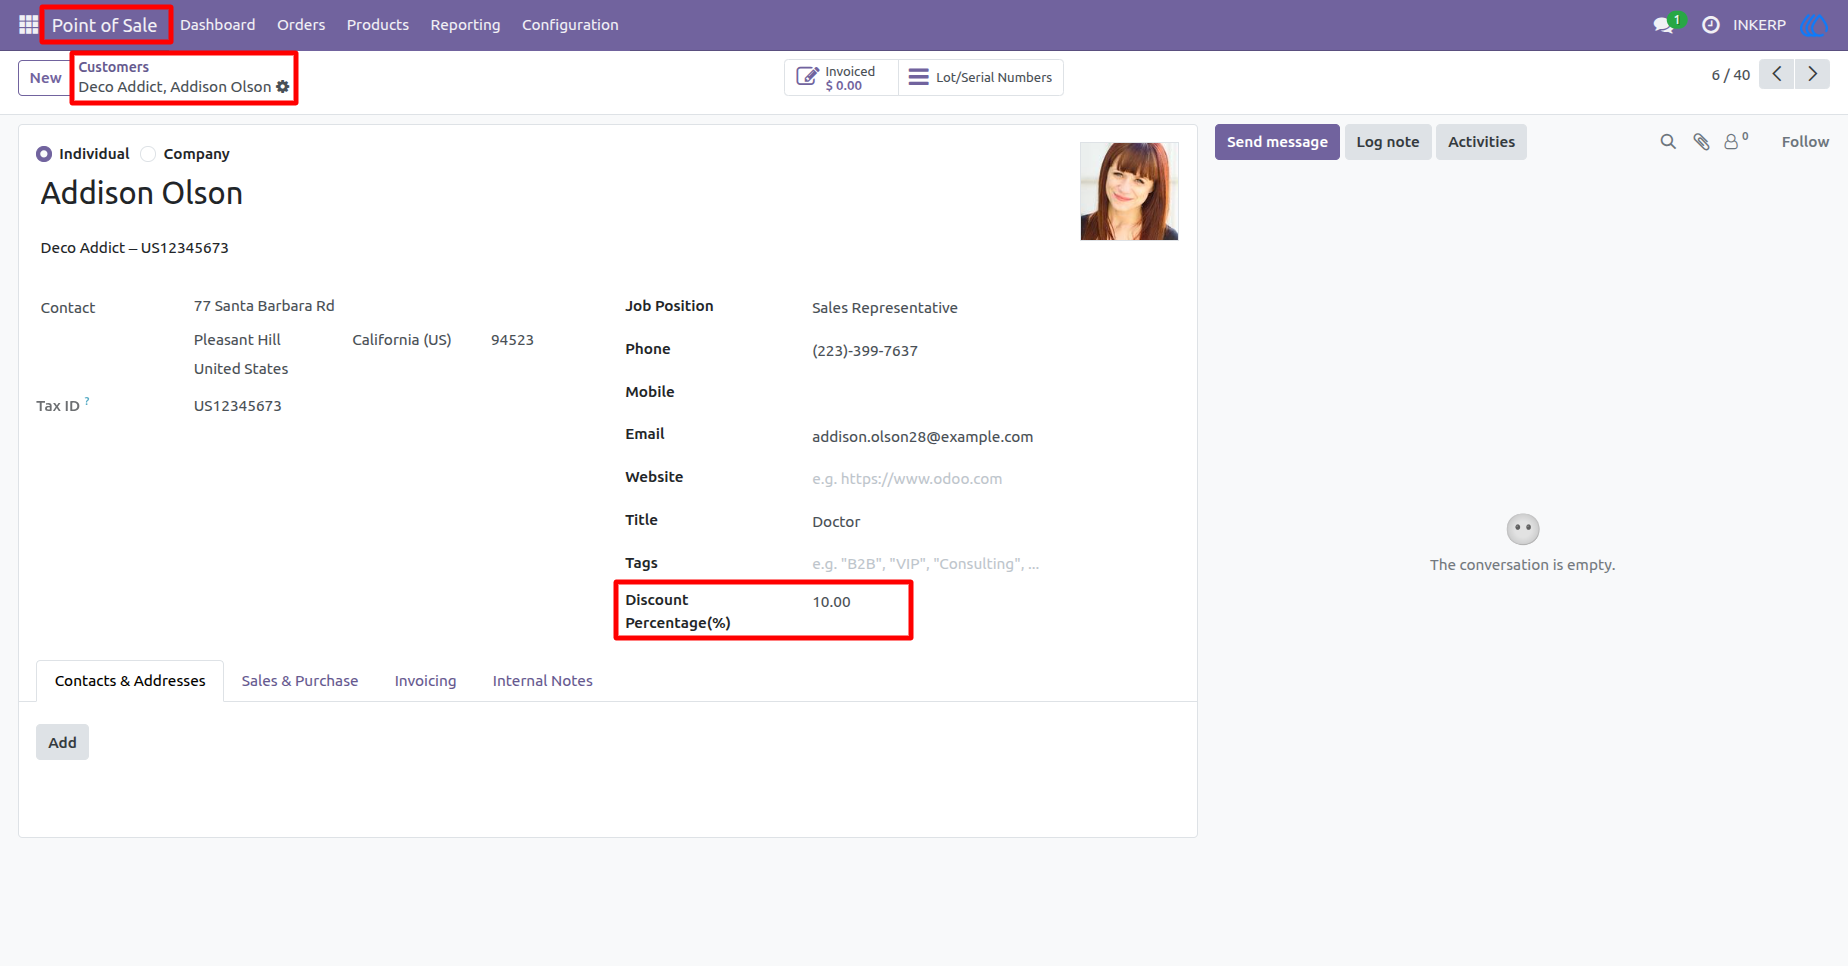Go to the previous customer record arrow

point(1777,74)
